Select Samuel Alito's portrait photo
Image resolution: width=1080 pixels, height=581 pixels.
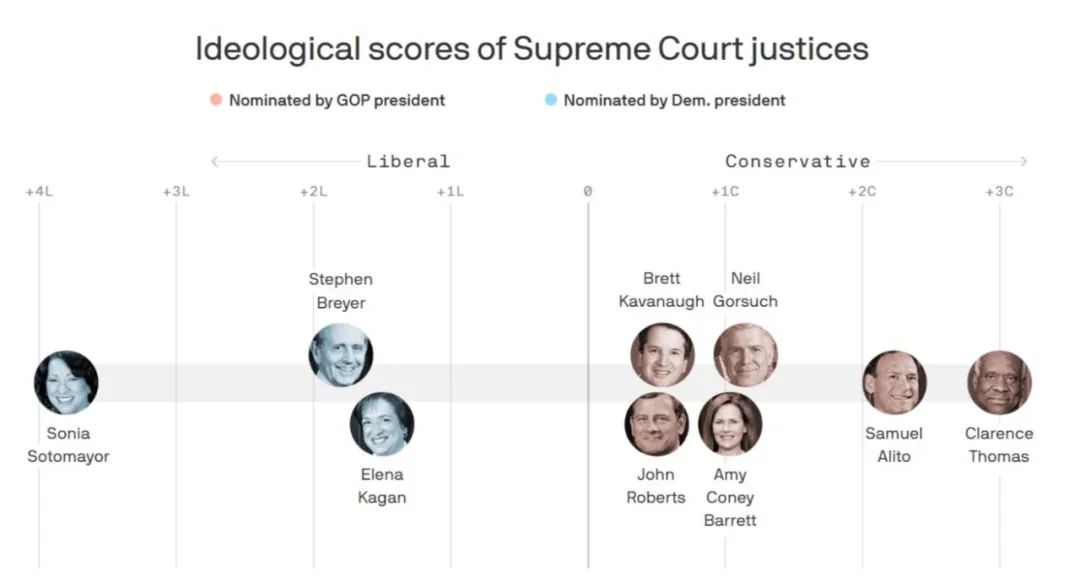tap(894, 383)
